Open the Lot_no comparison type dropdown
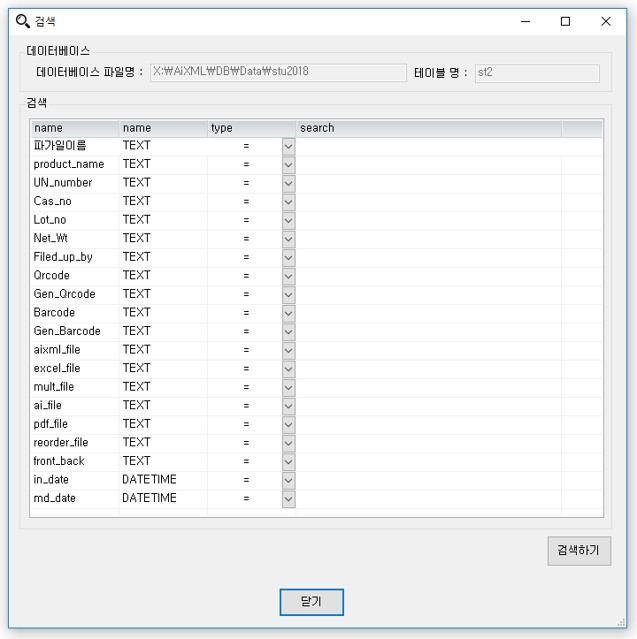Image resolution: width=637 pixels, height=639 pixels. [x=288, y=220]
